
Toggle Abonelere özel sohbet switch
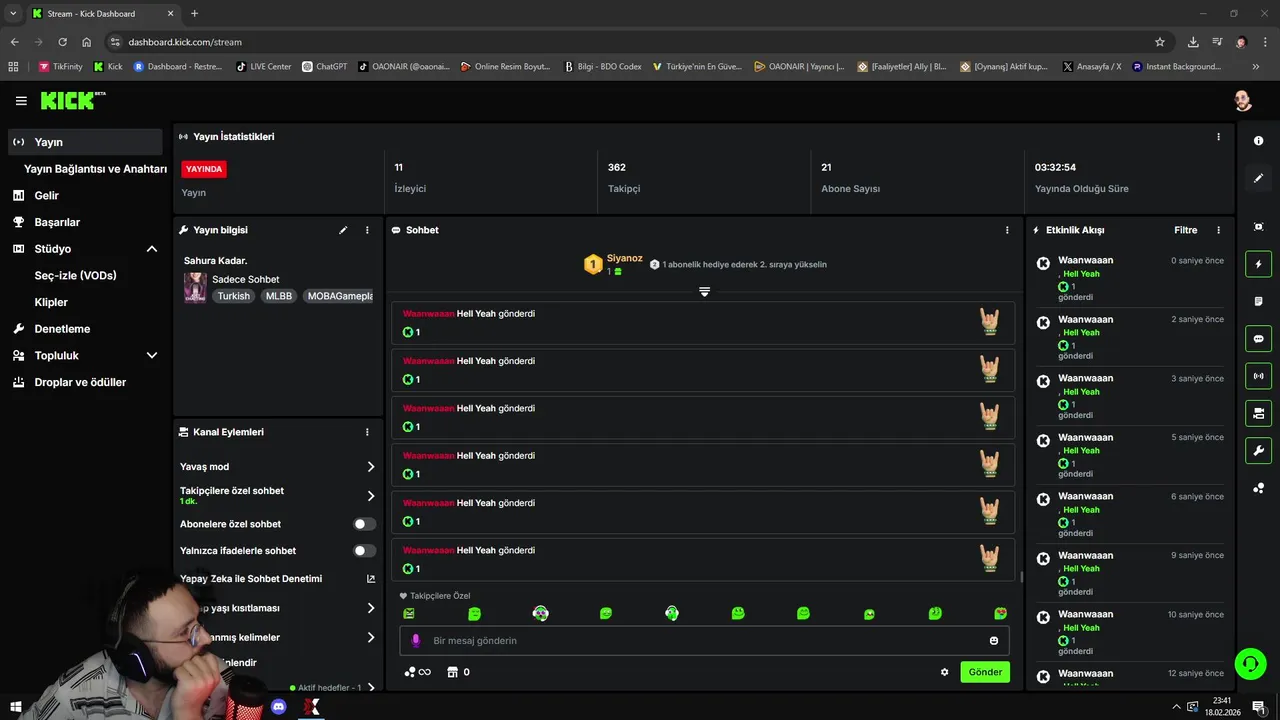pos(365,524)
